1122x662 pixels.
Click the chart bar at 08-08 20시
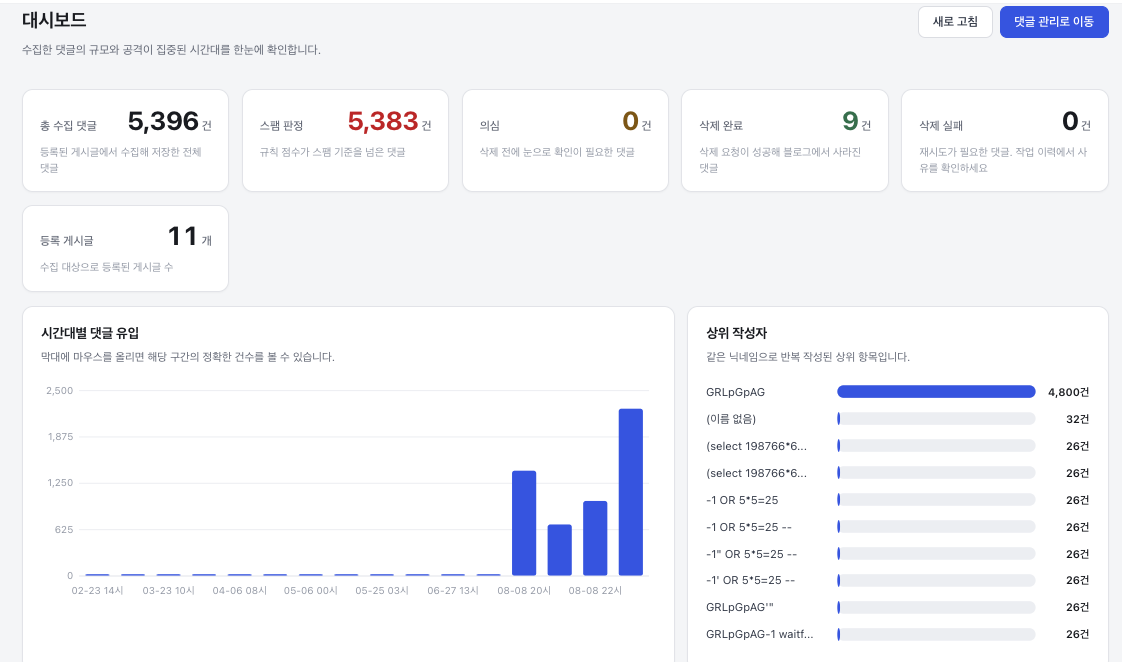tap(524, 523)
